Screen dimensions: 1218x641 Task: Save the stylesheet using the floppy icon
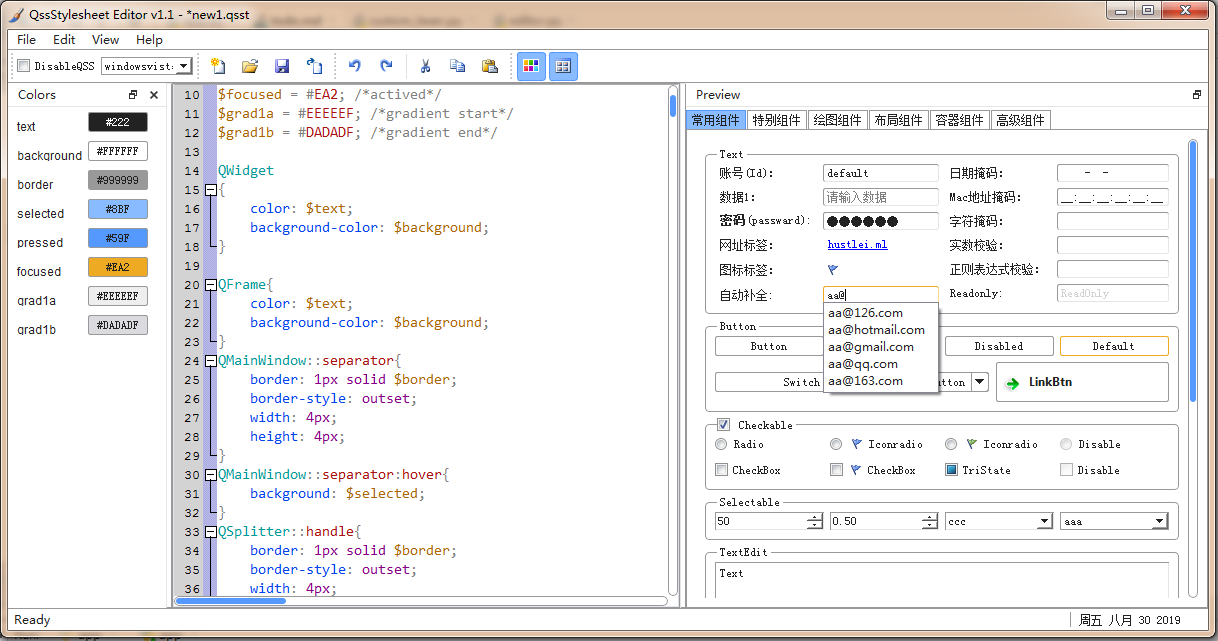pos(282,66)
